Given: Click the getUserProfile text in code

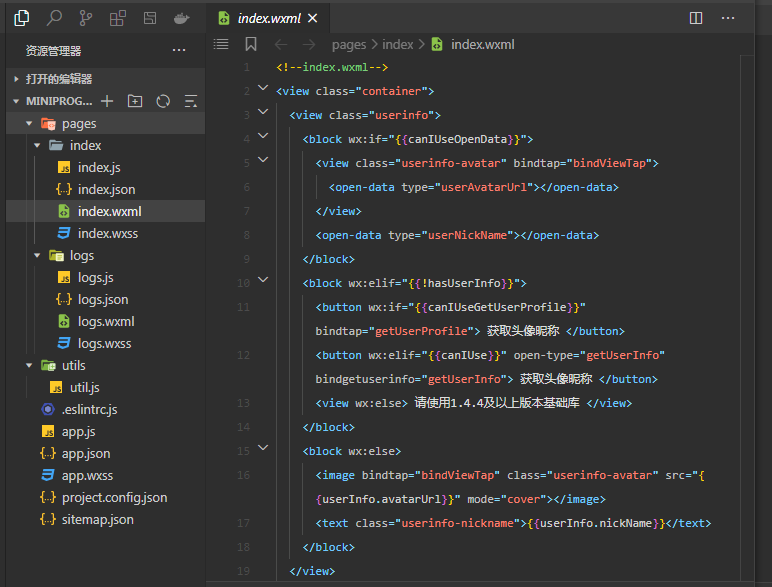Looking at the screenshot, I should pos(421,331).
